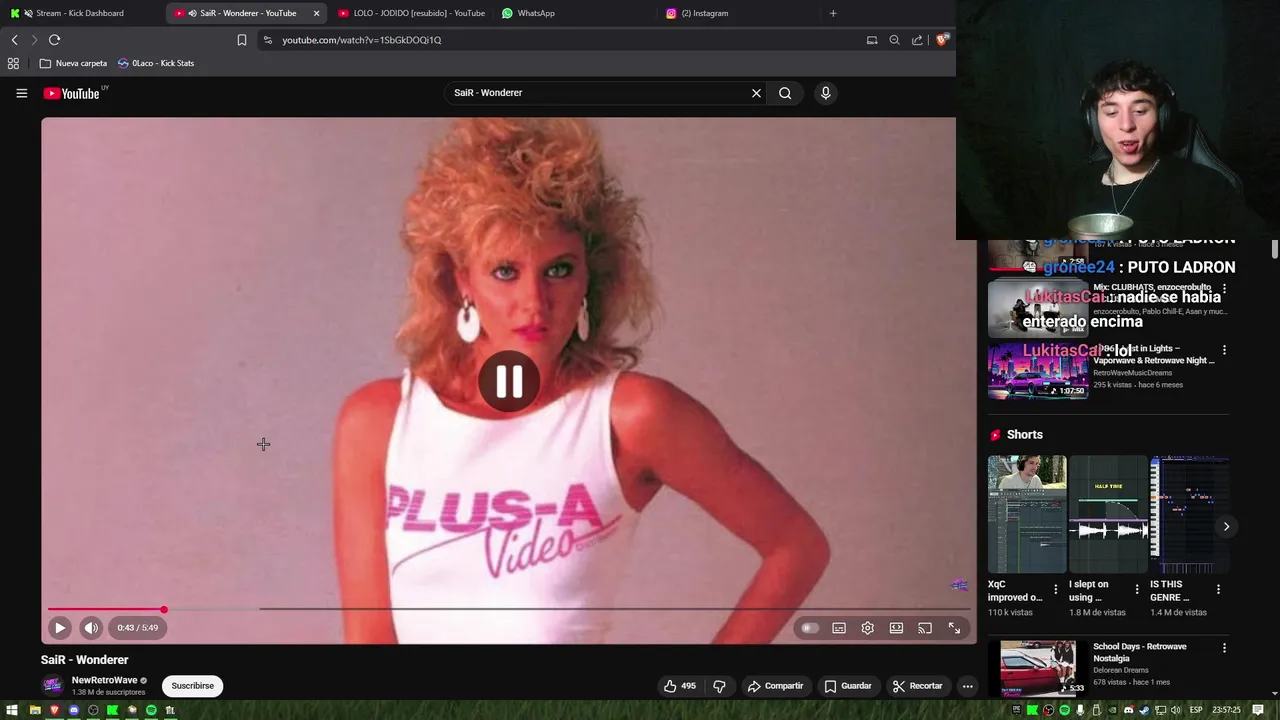Open Spotify from the taskbar

click(151, 710)
